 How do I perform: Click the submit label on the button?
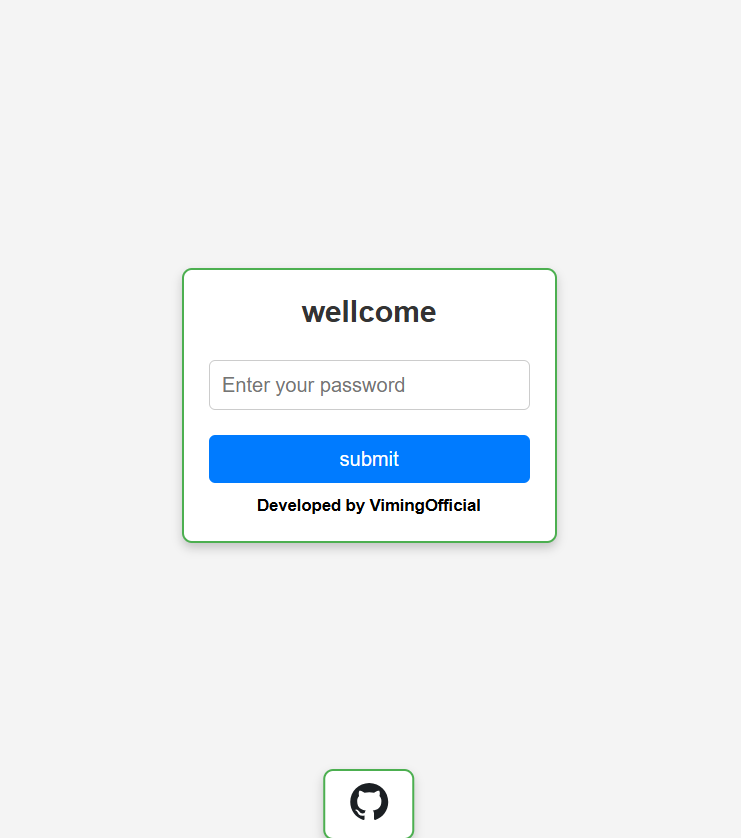(369, 459)
